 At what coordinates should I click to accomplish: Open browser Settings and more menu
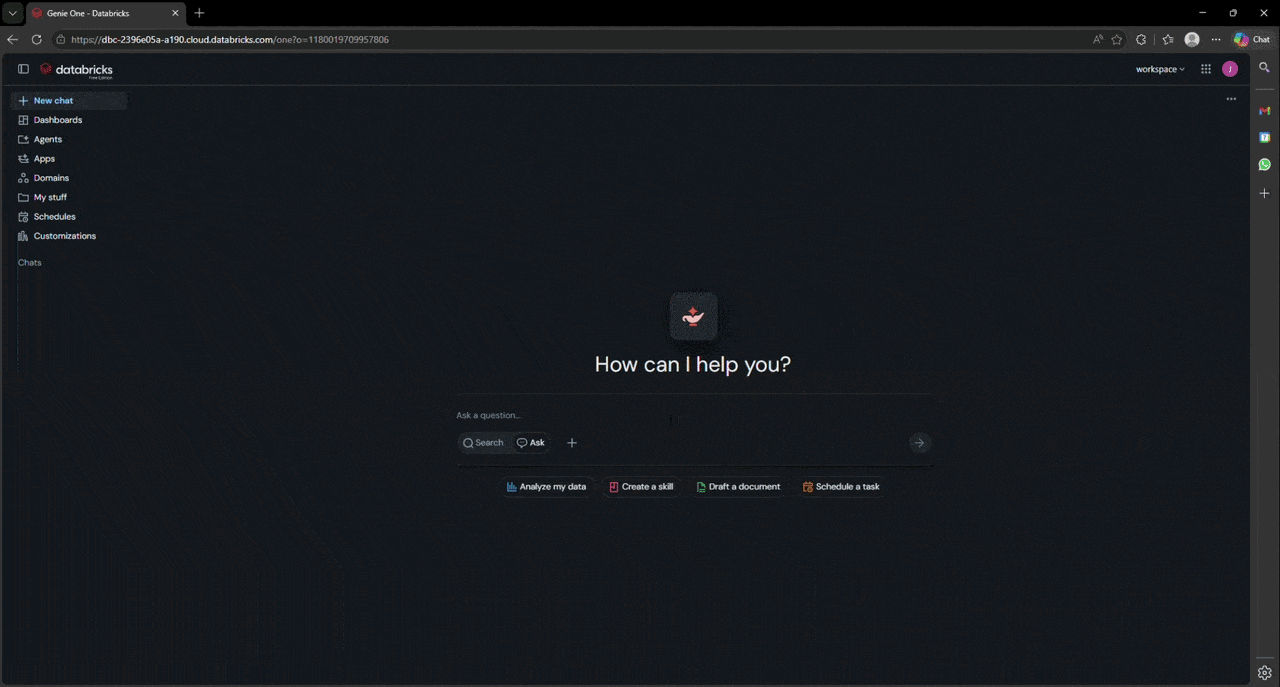[x=1216, y=40]
